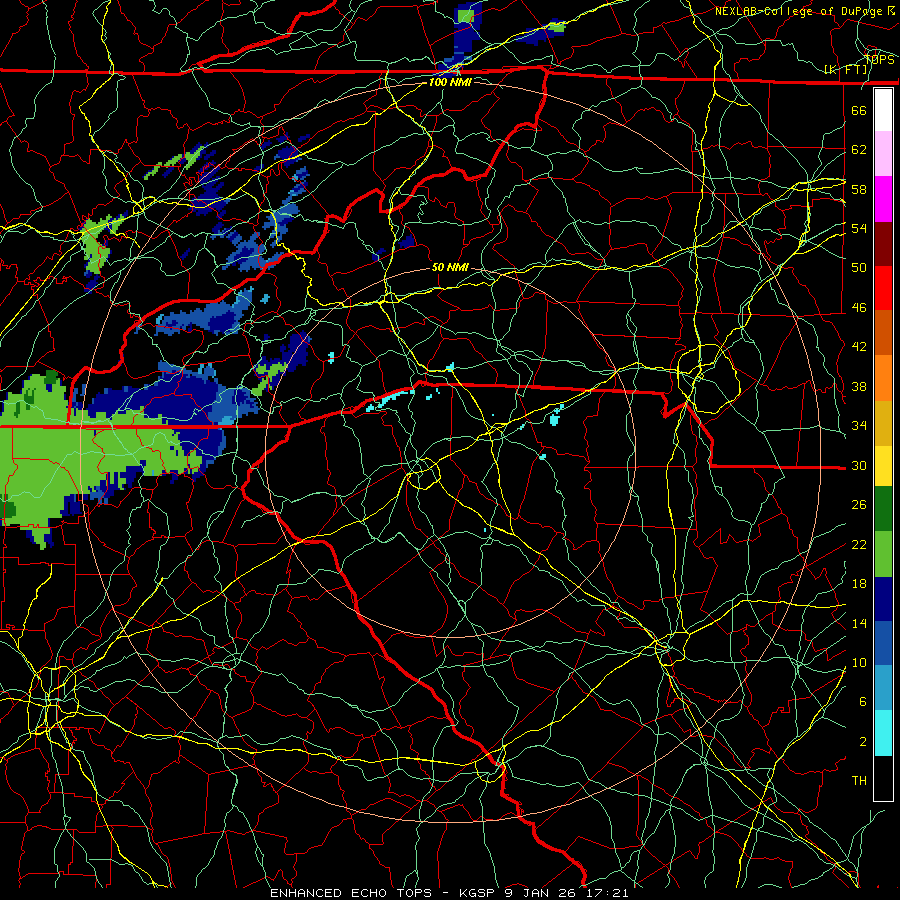Click the '50' legend value
The image size is (900, 900).
point(859,268)
